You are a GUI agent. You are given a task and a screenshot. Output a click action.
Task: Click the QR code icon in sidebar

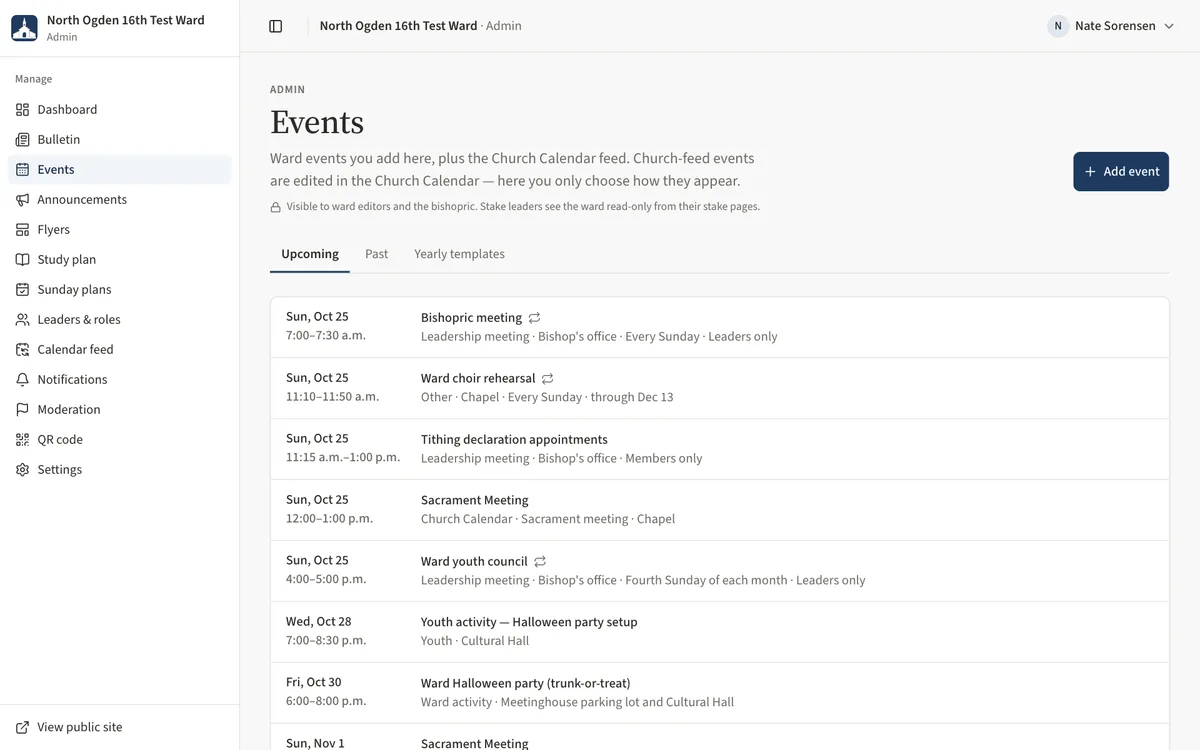click(22, 440)
